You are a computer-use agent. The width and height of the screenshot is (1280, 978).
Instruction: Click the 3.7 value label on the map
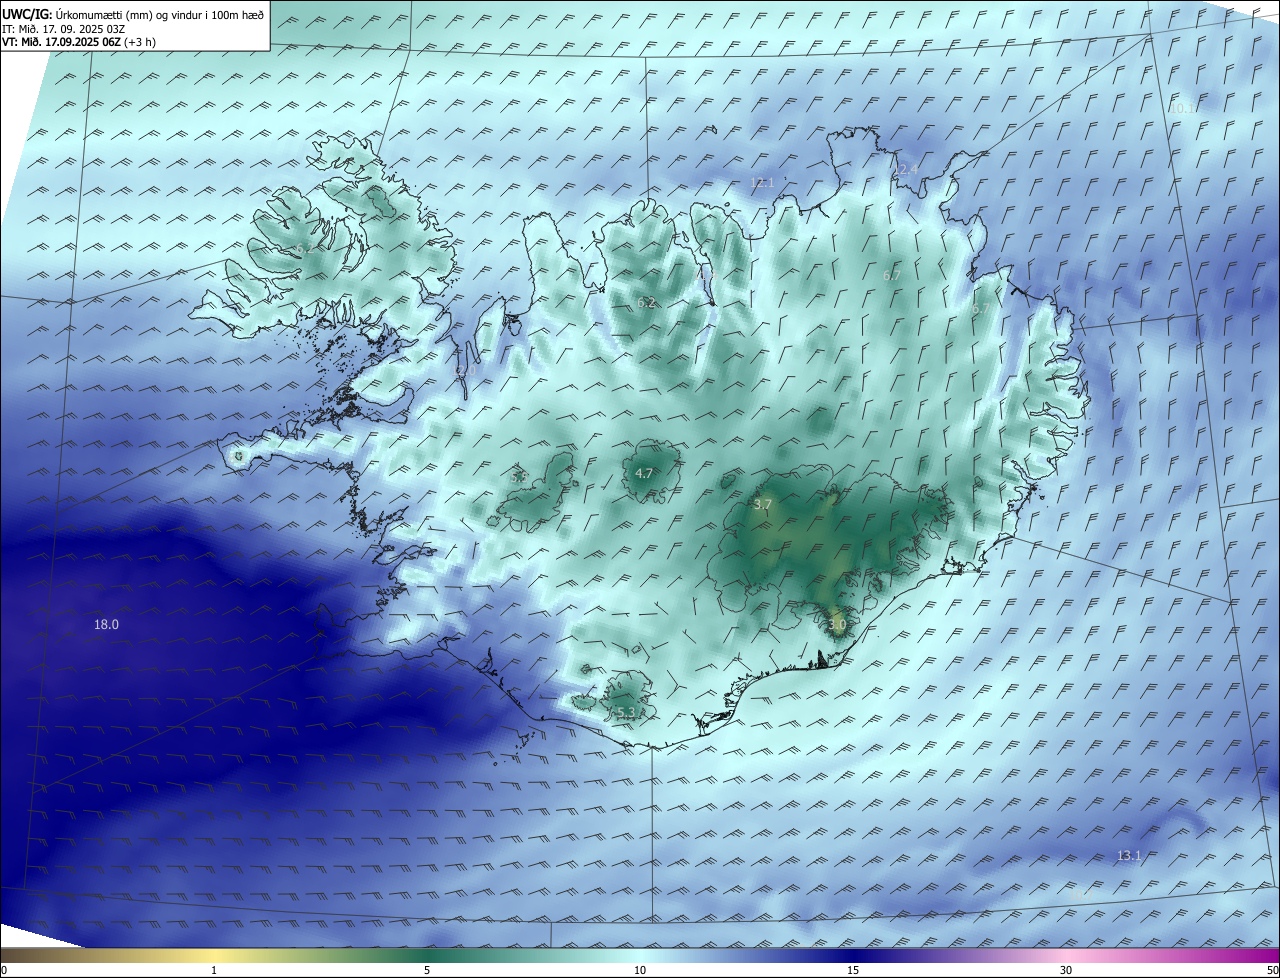(762, 505)
